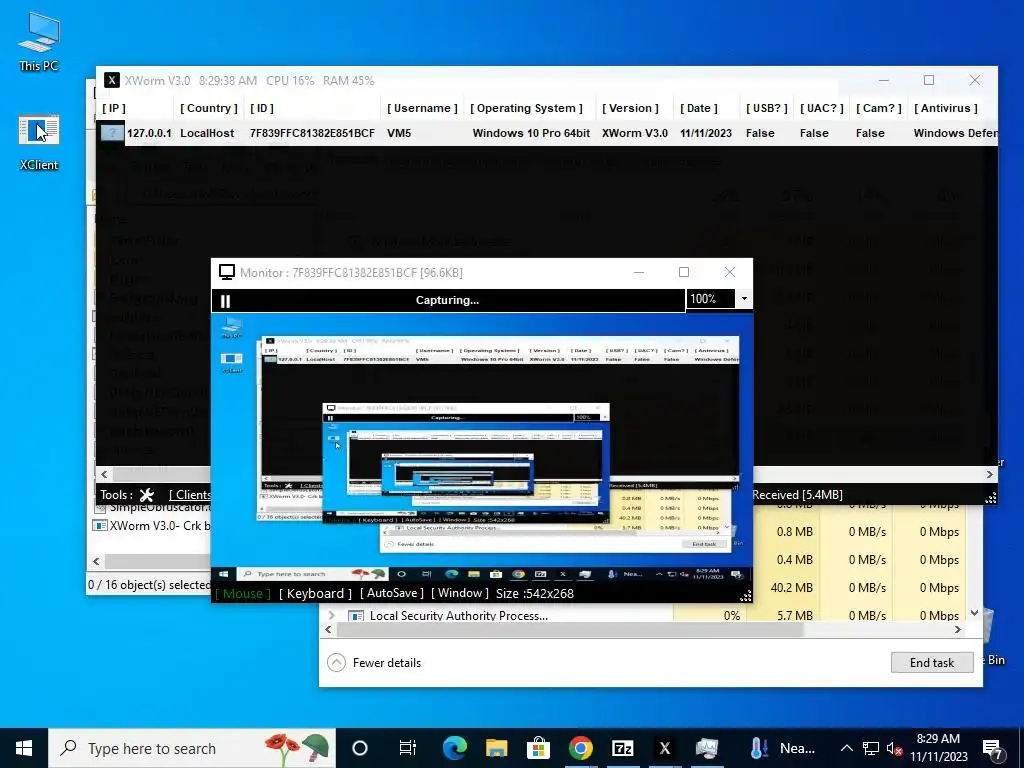Sort by the [ Version ] column header
This screenshot has width=1024, height=768.
pyautogui.click(x=630, y=108)
